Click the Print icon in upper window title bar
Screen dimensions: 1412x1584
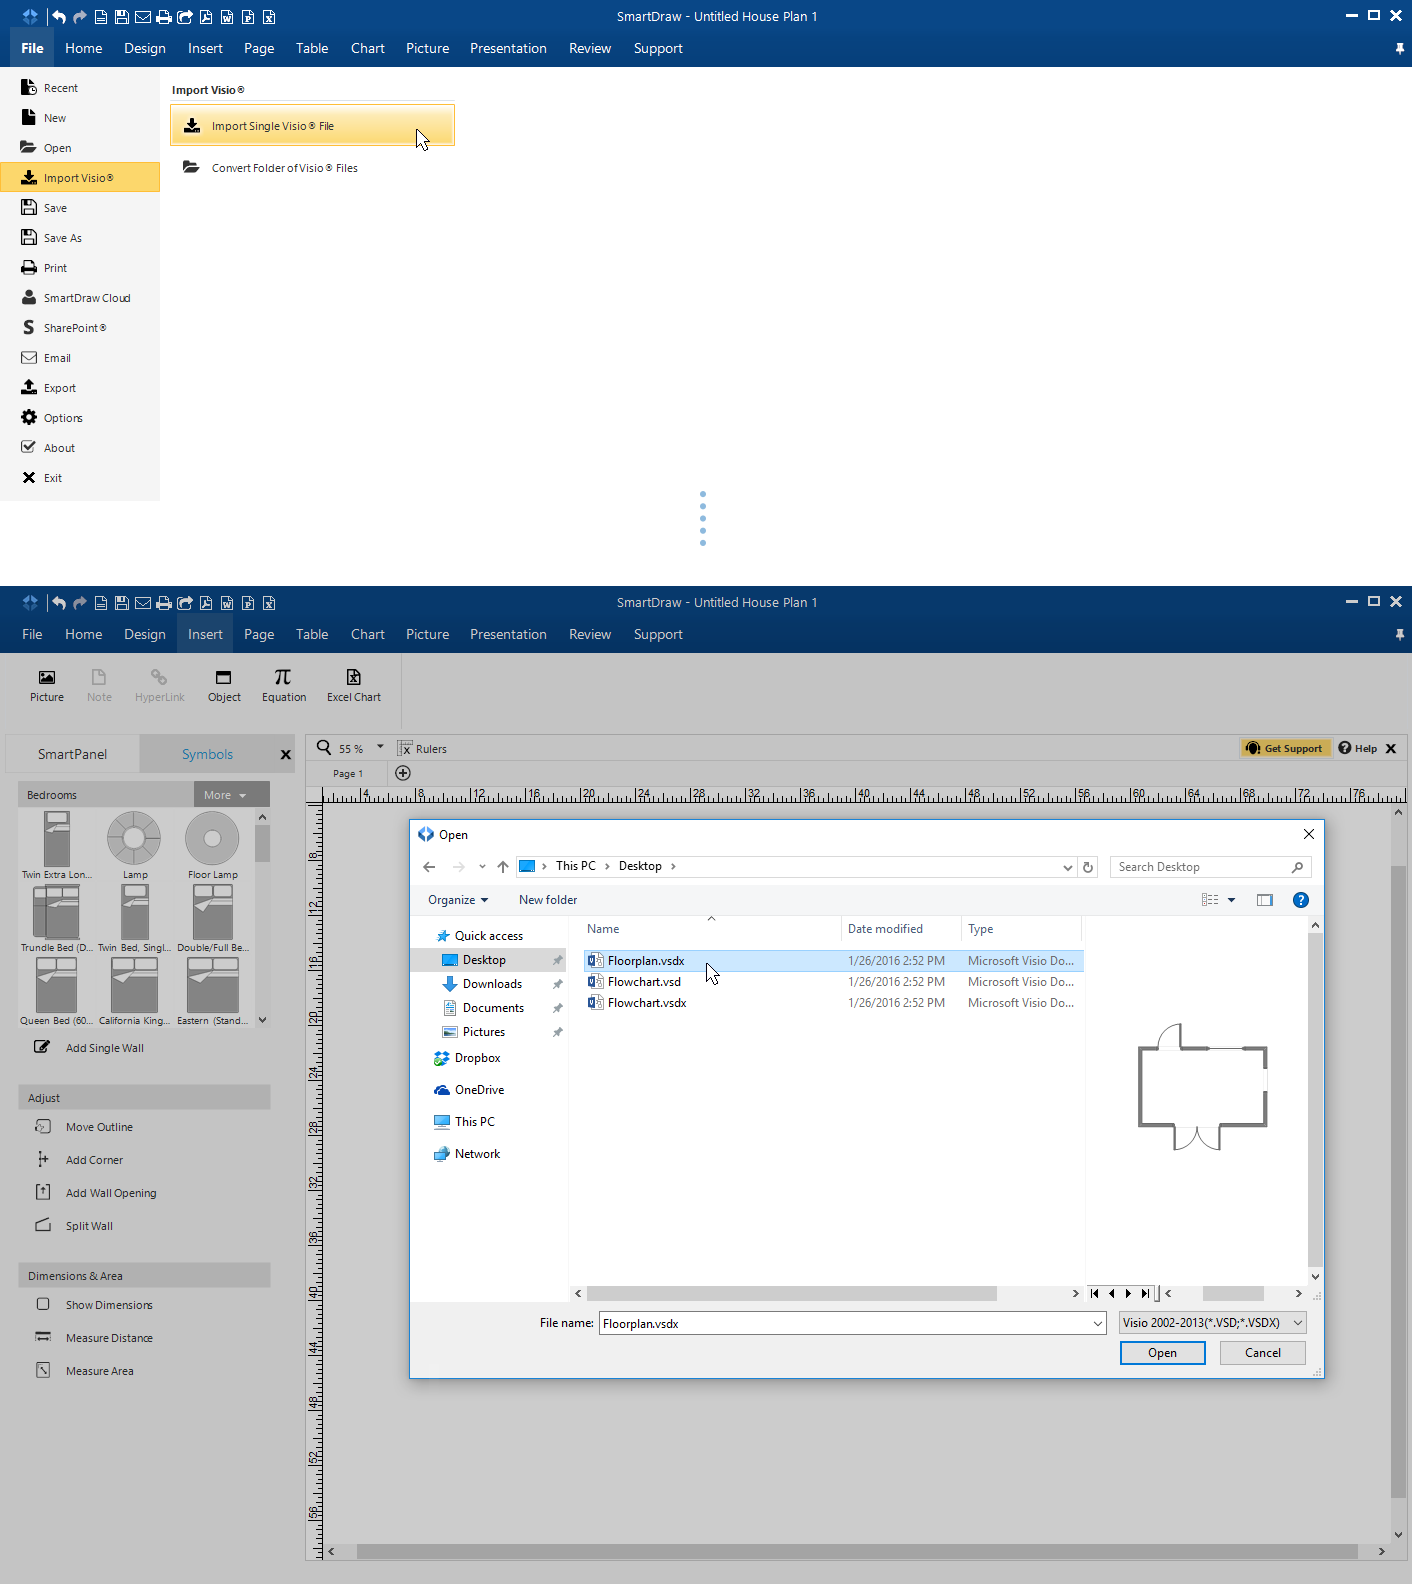[164, 17]
